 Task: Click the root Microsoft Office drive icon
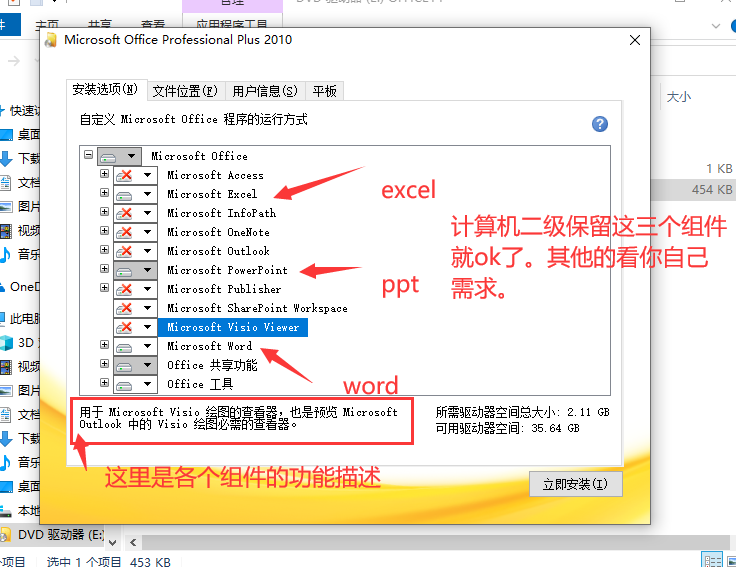pos(108,157)
